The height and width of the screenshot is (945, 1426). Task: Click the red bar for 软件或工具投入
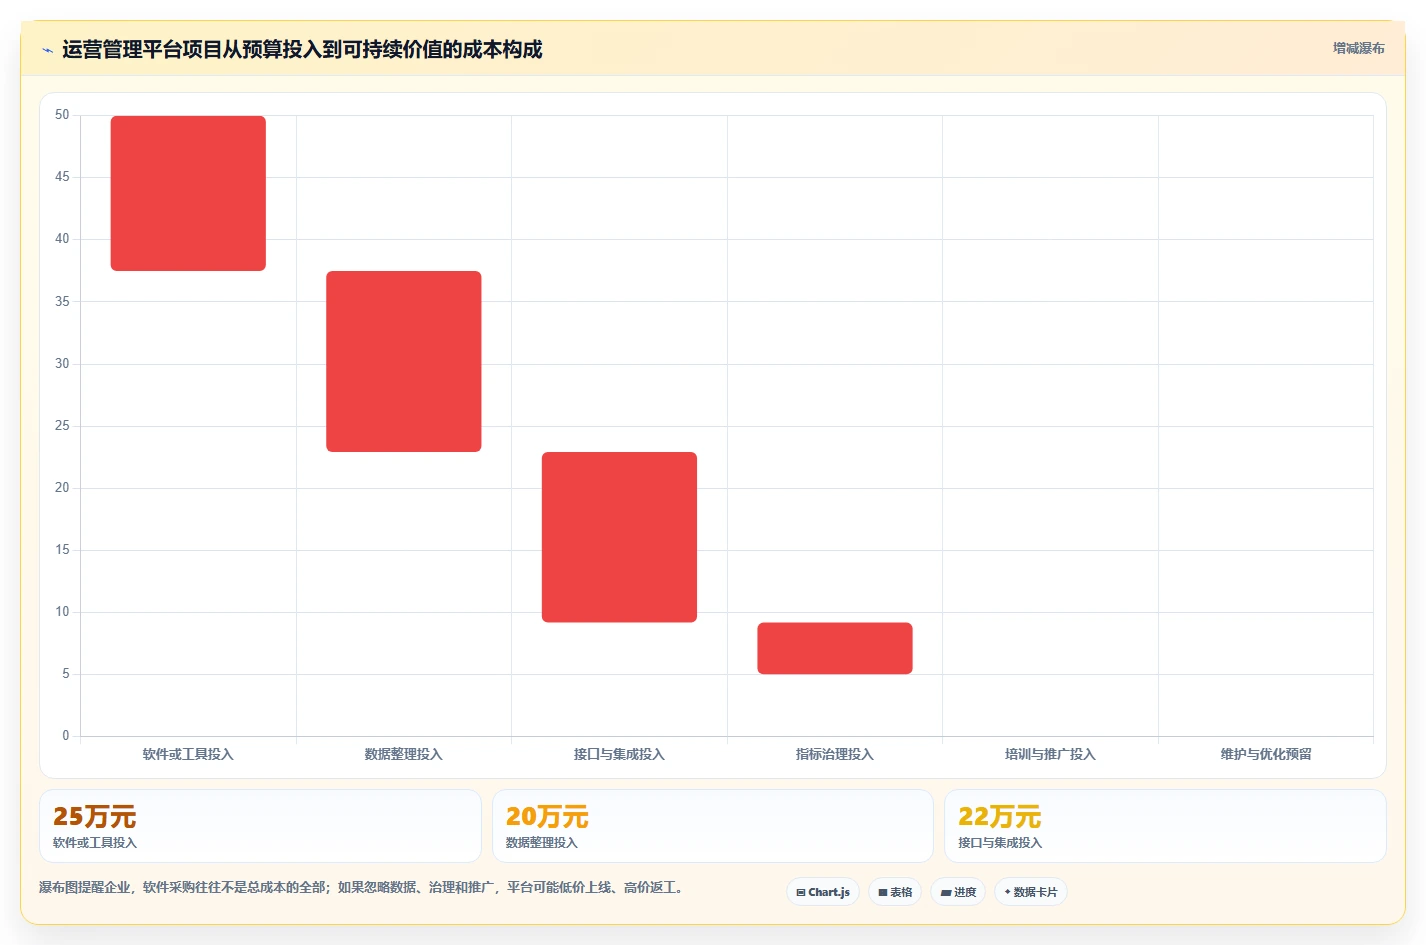pyautogui.click(x=188, y=193)
